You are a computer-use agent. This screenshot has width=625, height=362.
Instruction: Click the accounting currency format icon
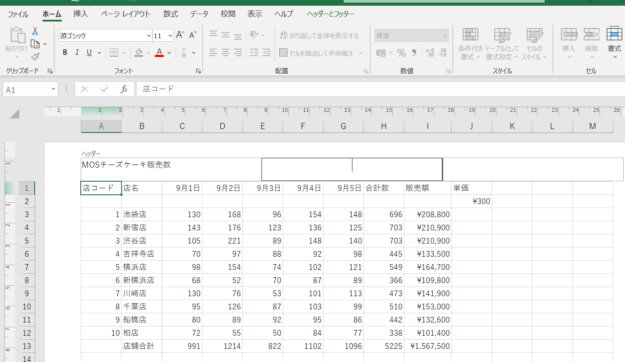[381, 53]
